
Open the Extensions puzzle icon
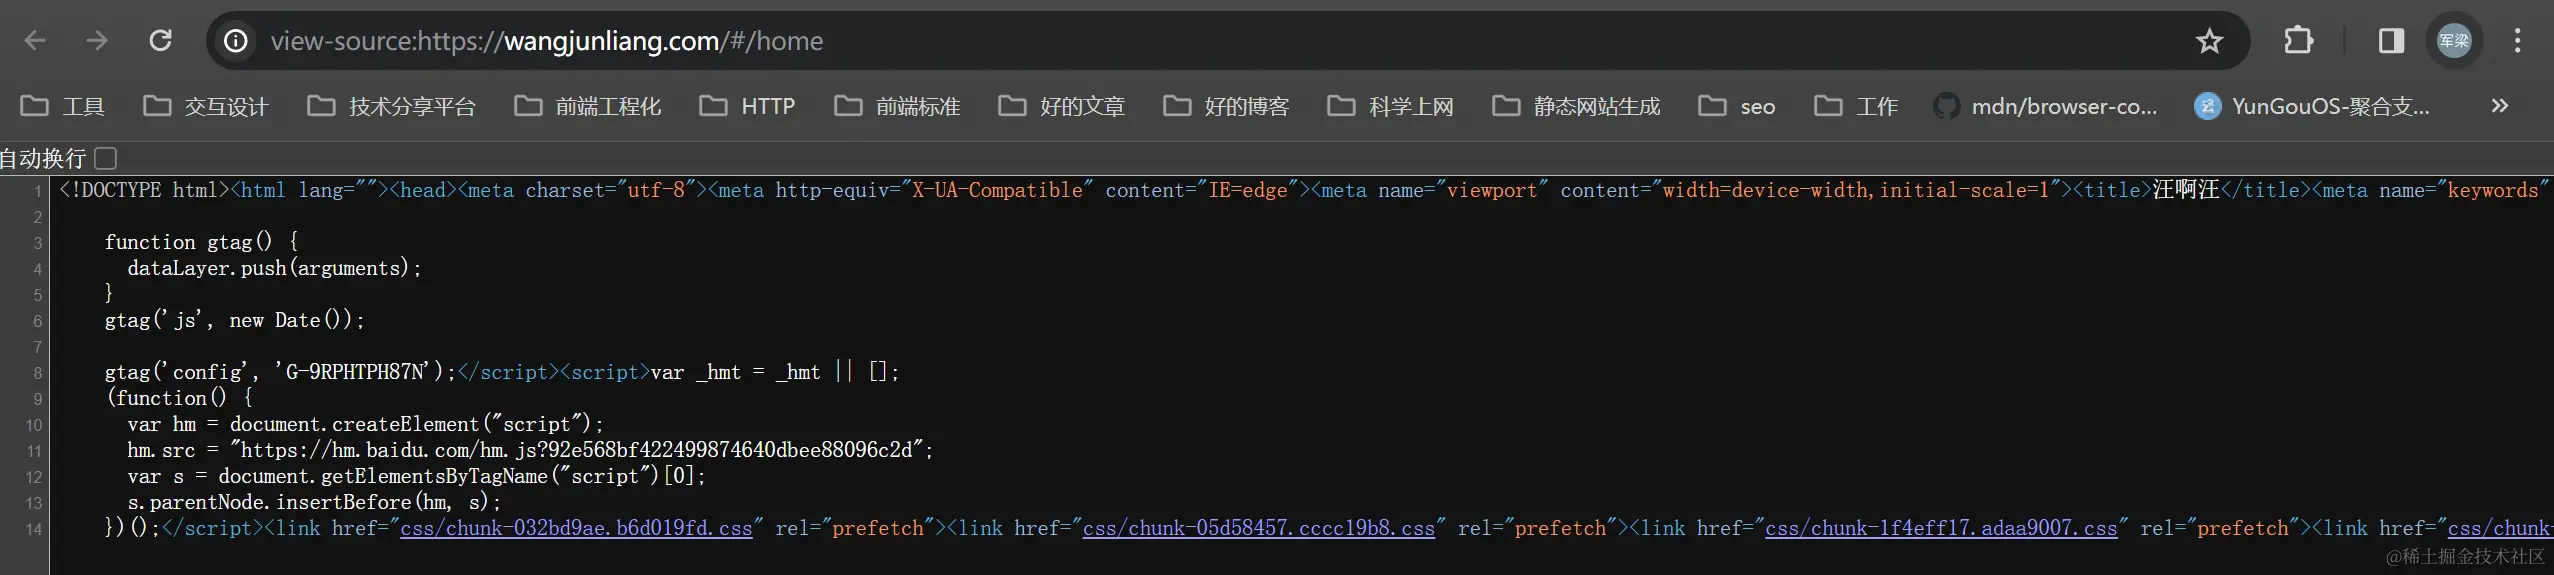click(x=2299, y=41)
